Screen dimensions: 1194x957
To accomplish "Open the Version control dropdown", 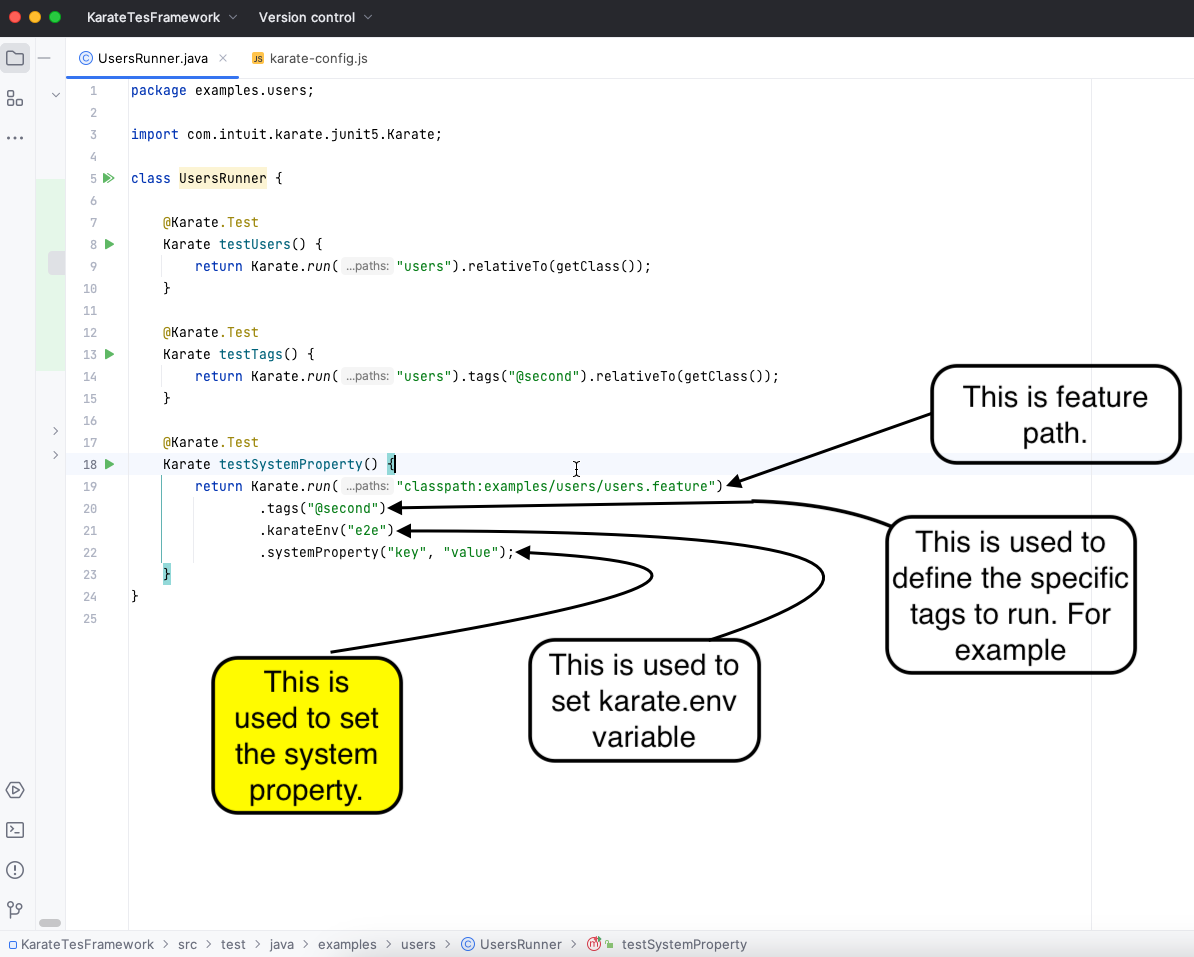I will (315, 17).
